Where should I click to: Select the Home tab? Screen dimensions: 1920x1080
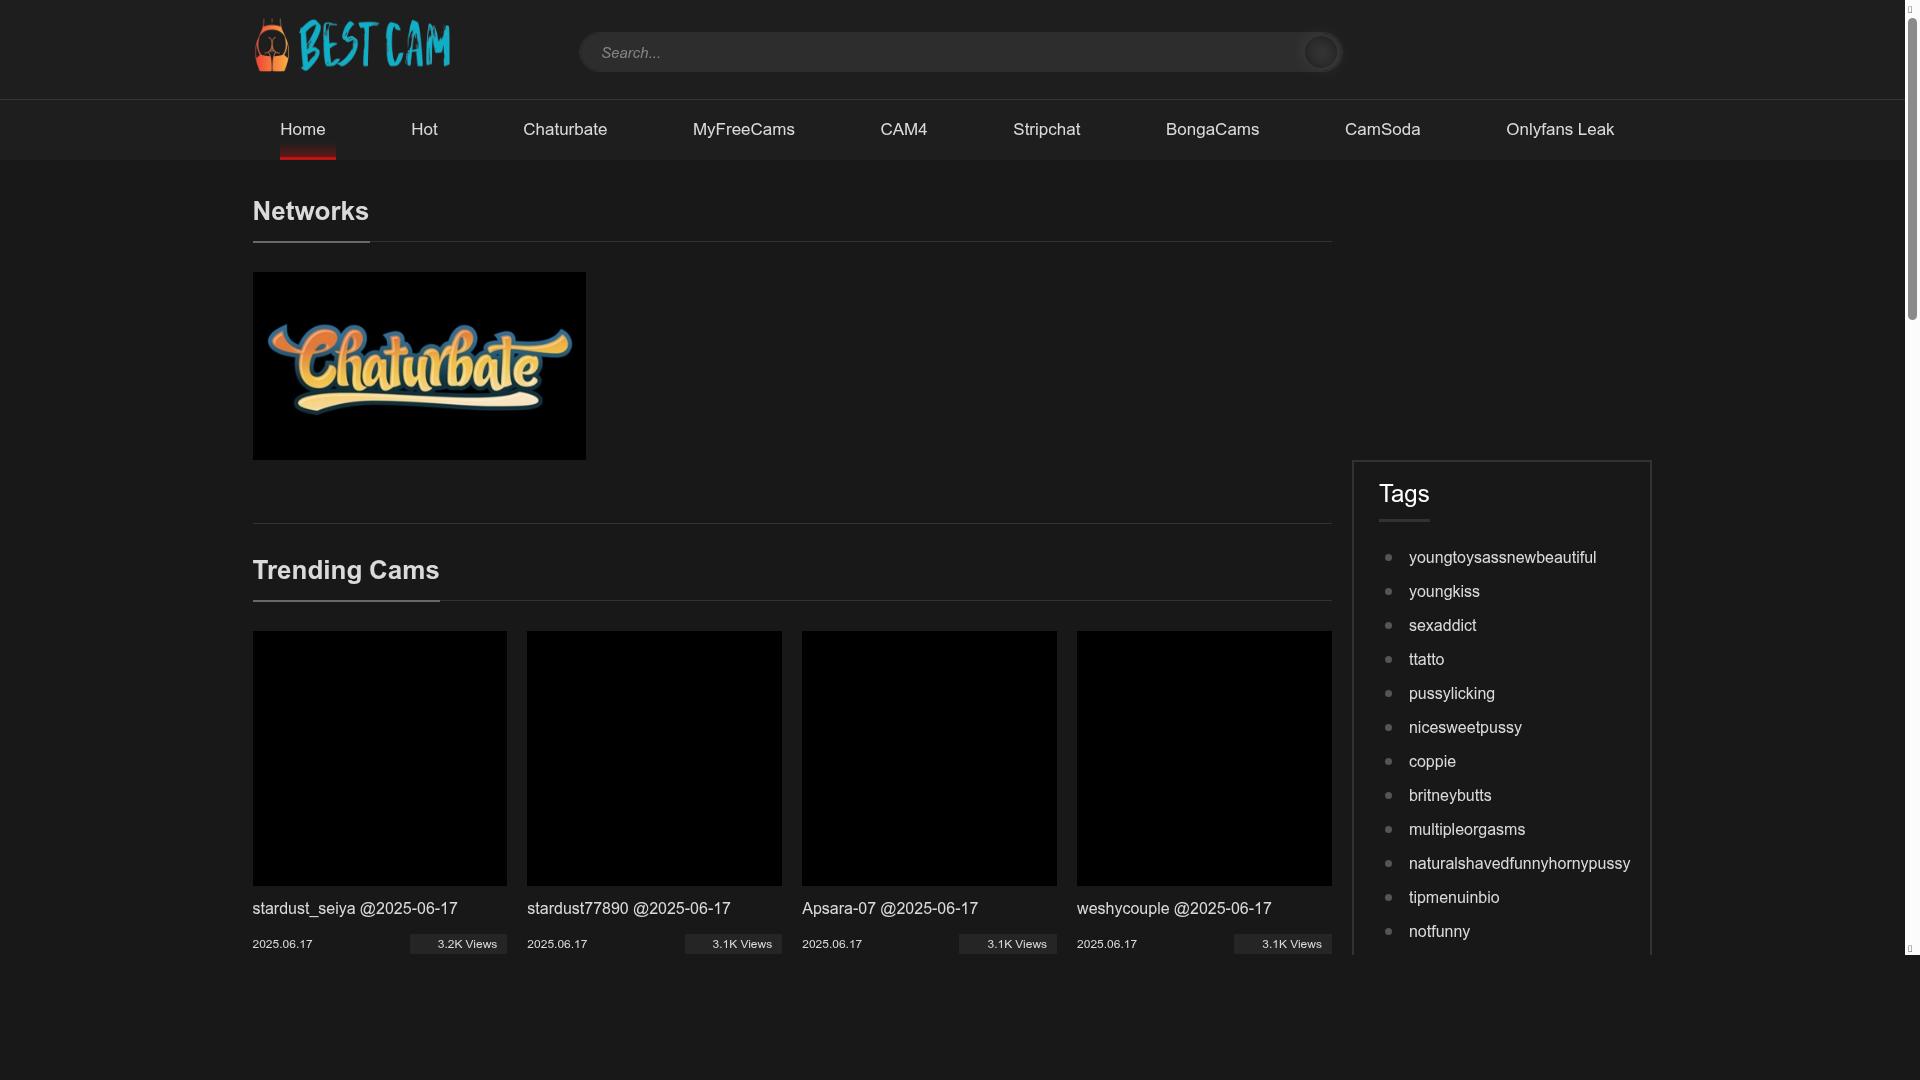[302, 129]
